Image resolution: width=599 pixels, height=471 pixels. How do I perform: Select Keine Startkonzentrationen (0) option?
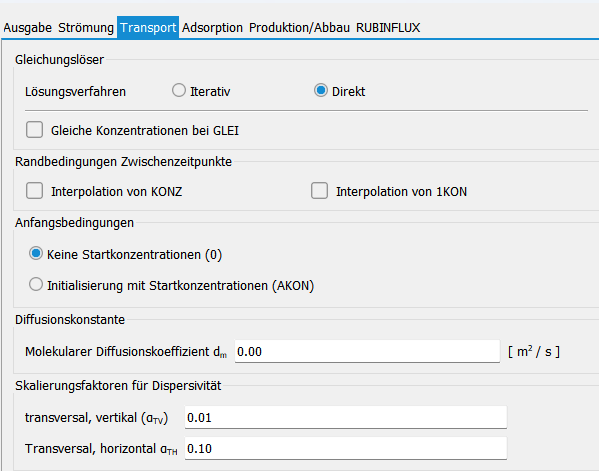36,253
